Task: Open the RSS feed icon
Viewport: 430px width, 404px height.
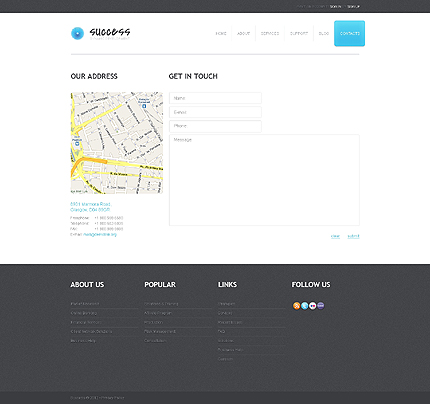Action: pyautogui.click(x=296, y=306)
